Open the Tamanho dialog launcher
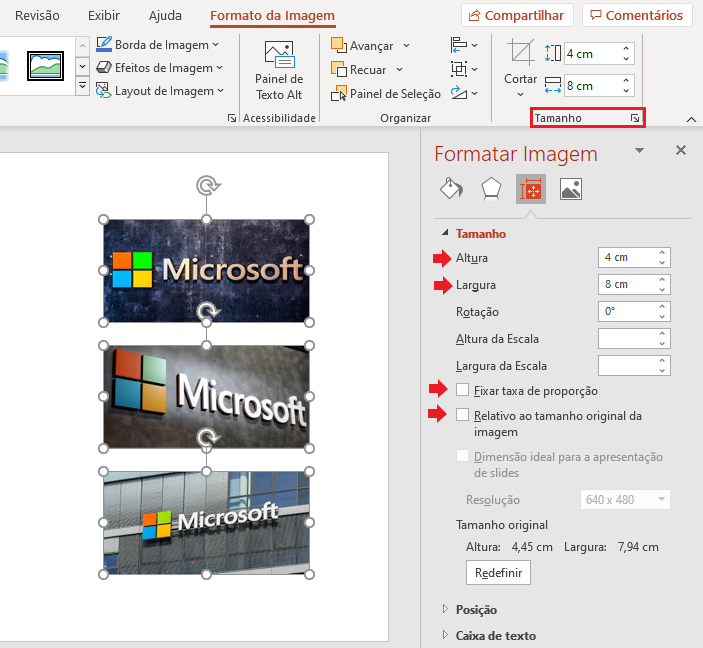The height and width of the screenshot is (648, 703). click(635, 118)
